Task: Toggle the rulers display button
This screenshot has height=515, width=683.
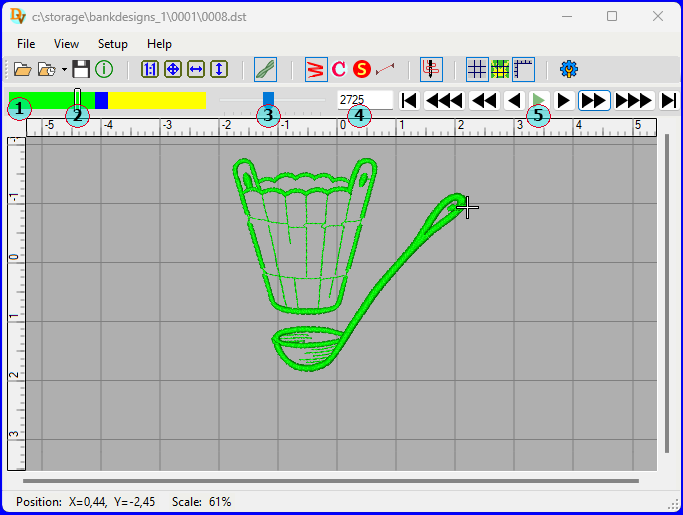Action: 523,69
